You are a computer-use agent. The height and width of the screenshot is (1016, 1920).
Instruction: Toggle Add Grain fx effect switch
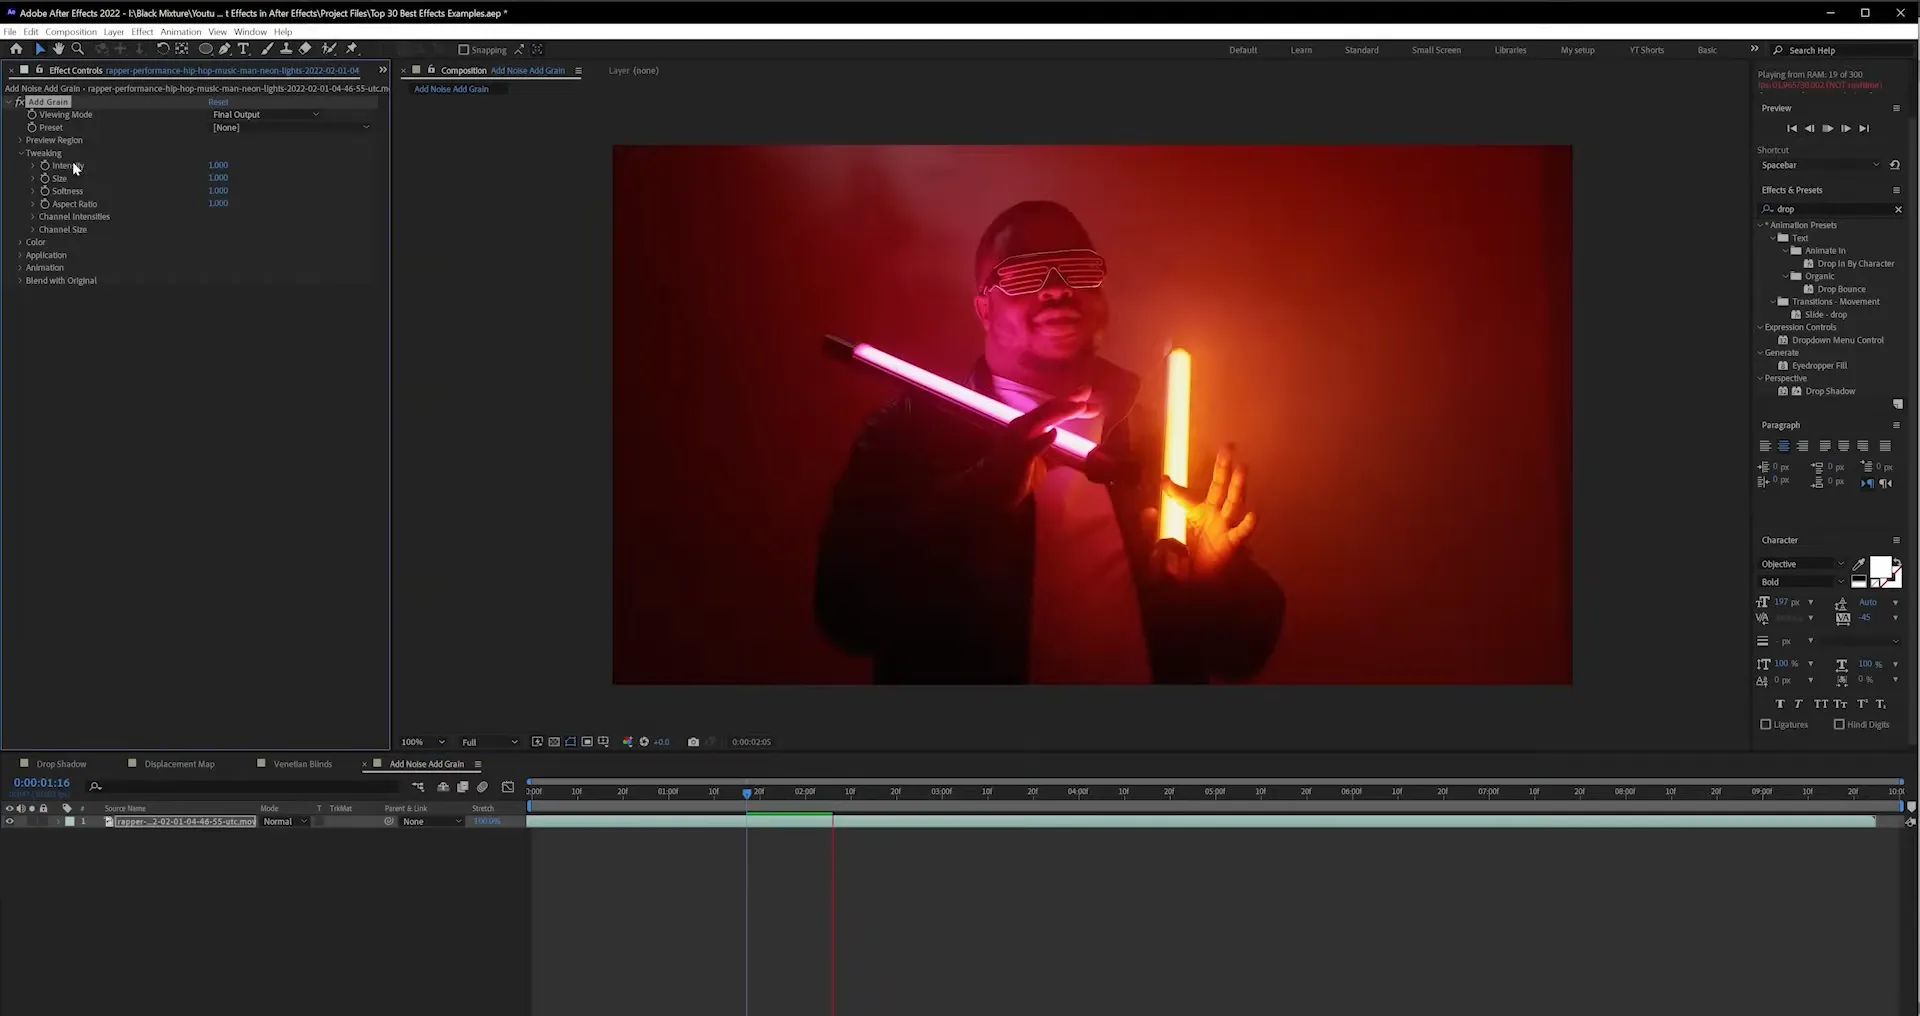(19, 102)
